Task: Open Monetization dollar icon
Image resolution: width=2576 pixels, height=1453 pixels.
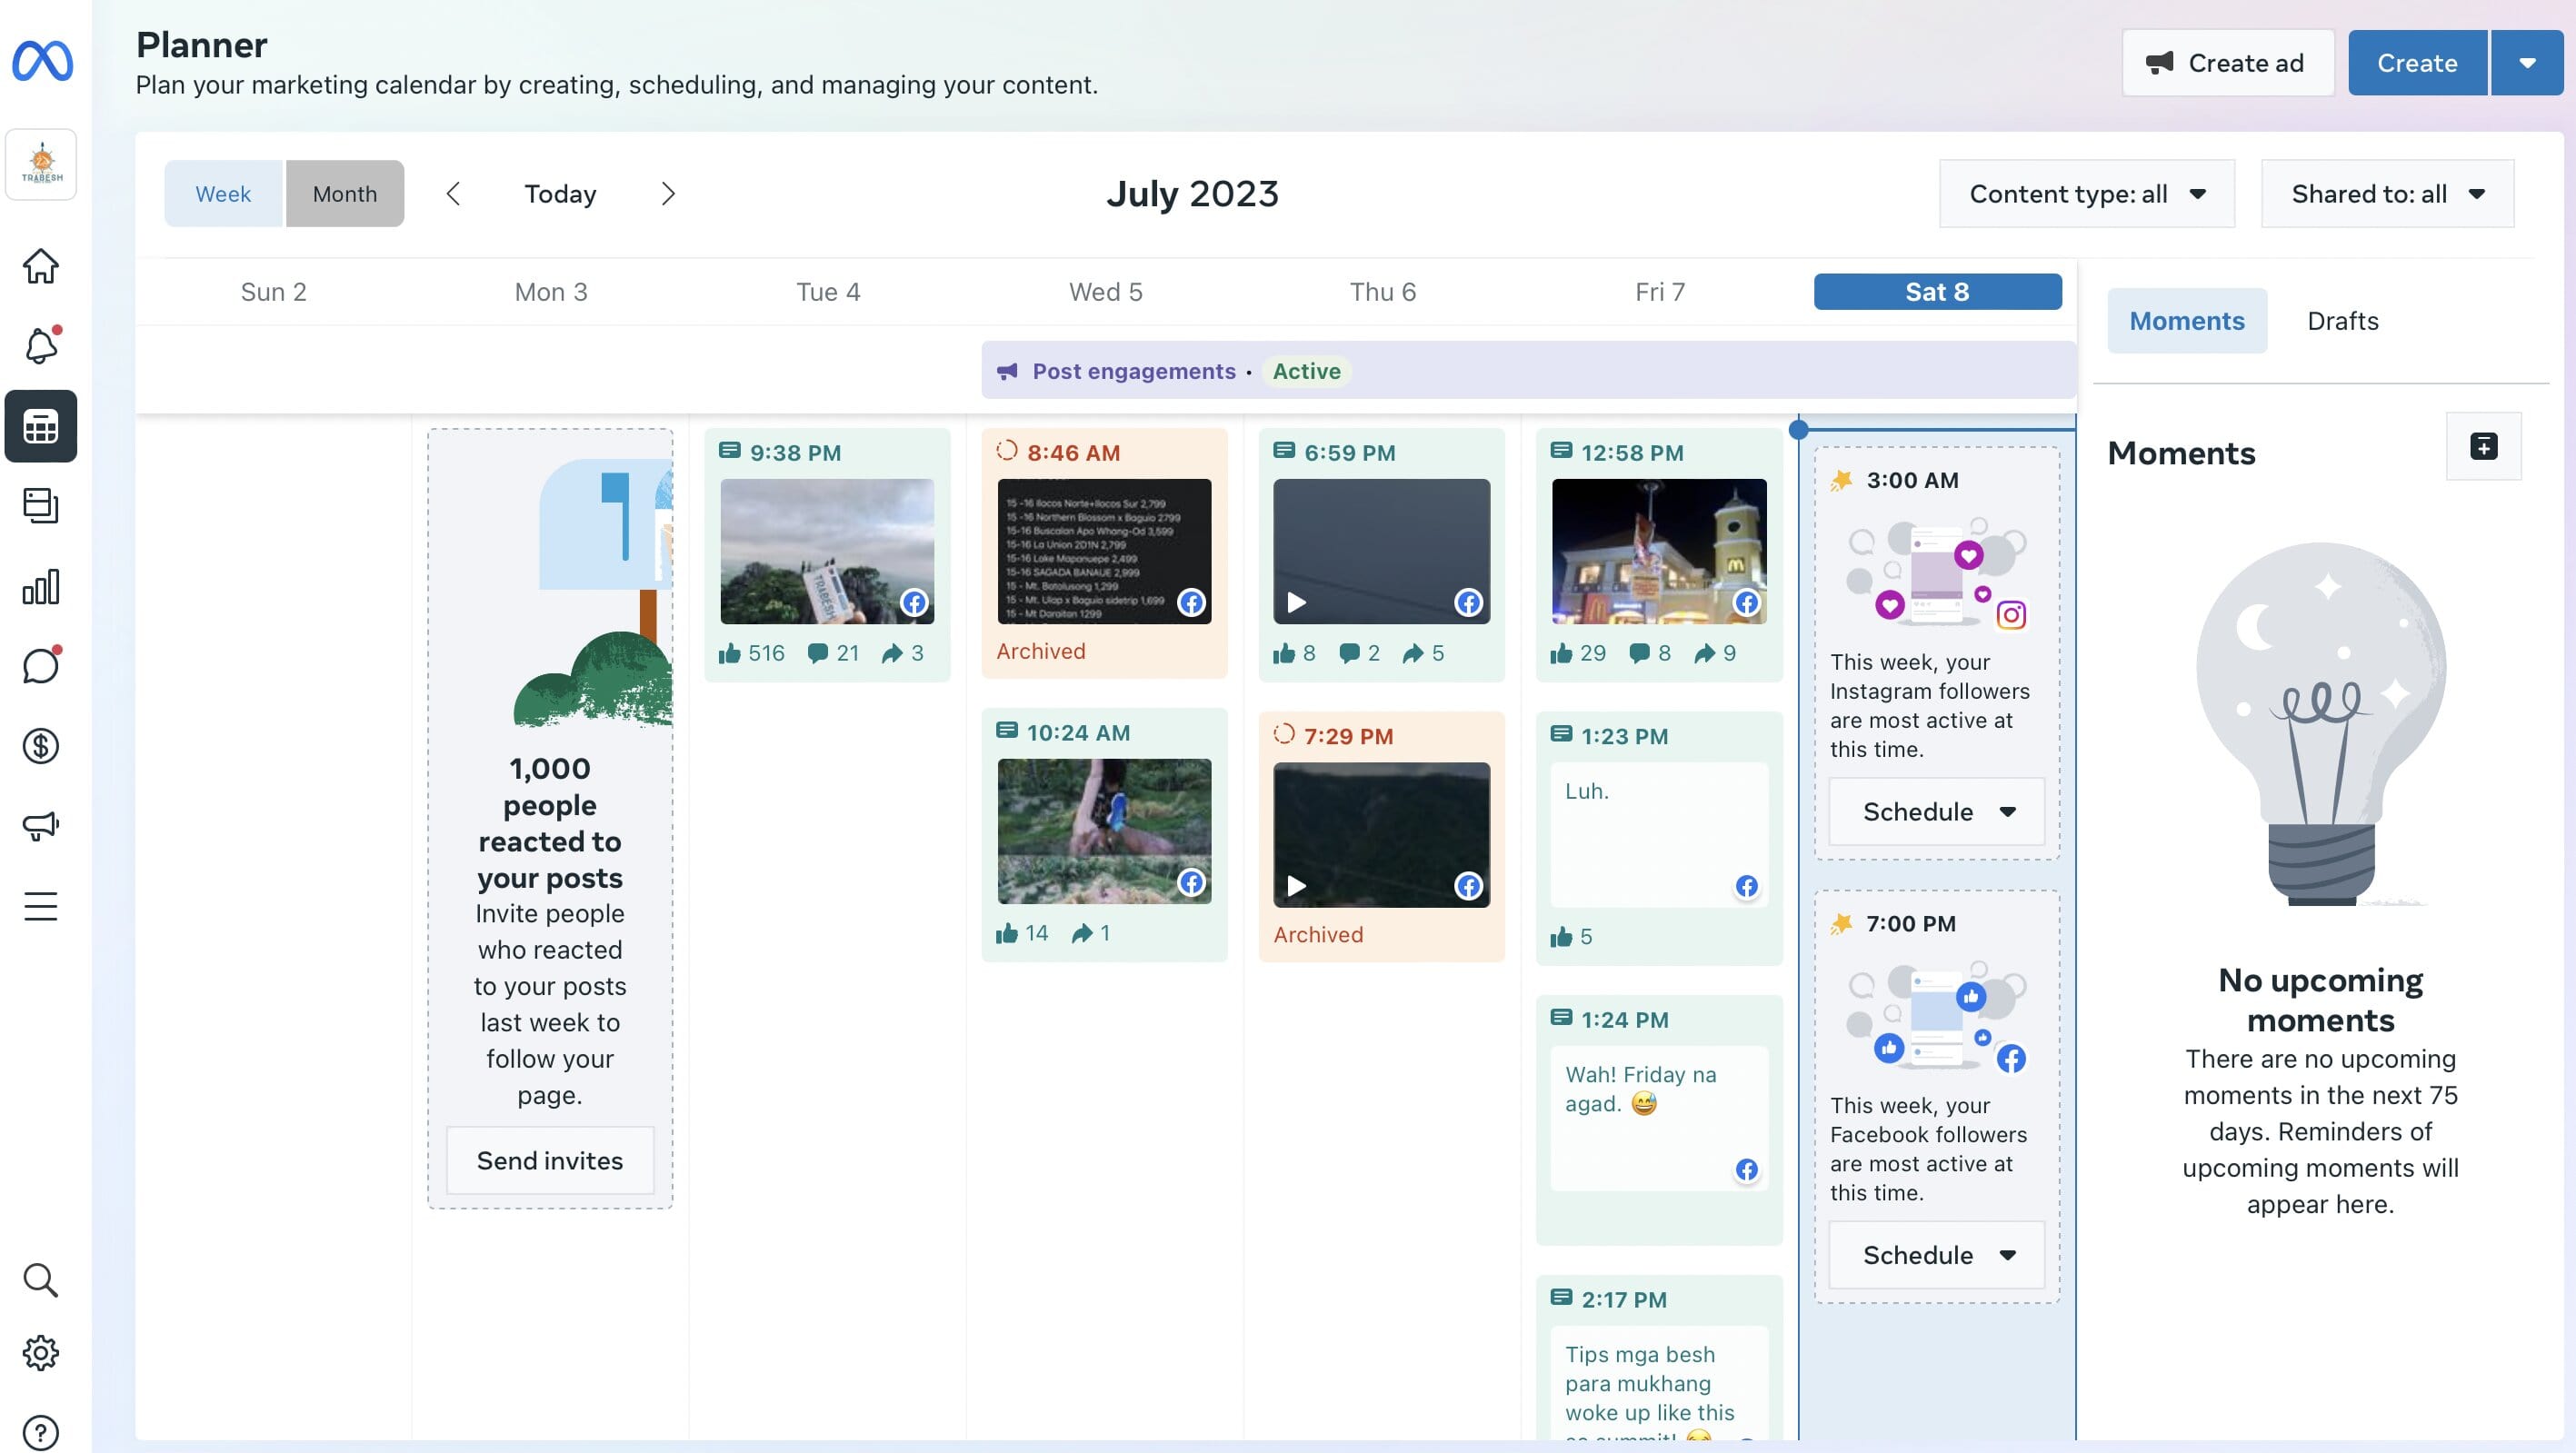Action: pyautogui.click(x=41, y=746)
